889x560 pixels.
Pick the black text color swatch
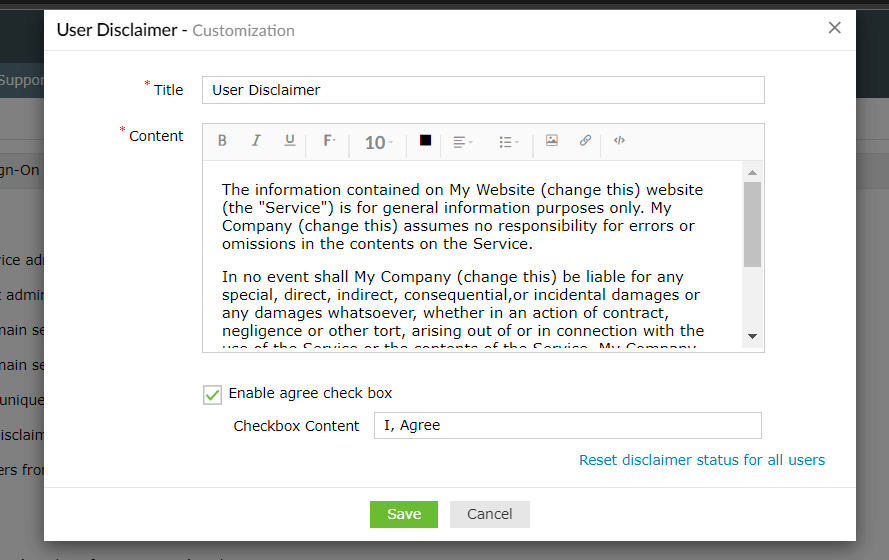click(x=425, y=141)
